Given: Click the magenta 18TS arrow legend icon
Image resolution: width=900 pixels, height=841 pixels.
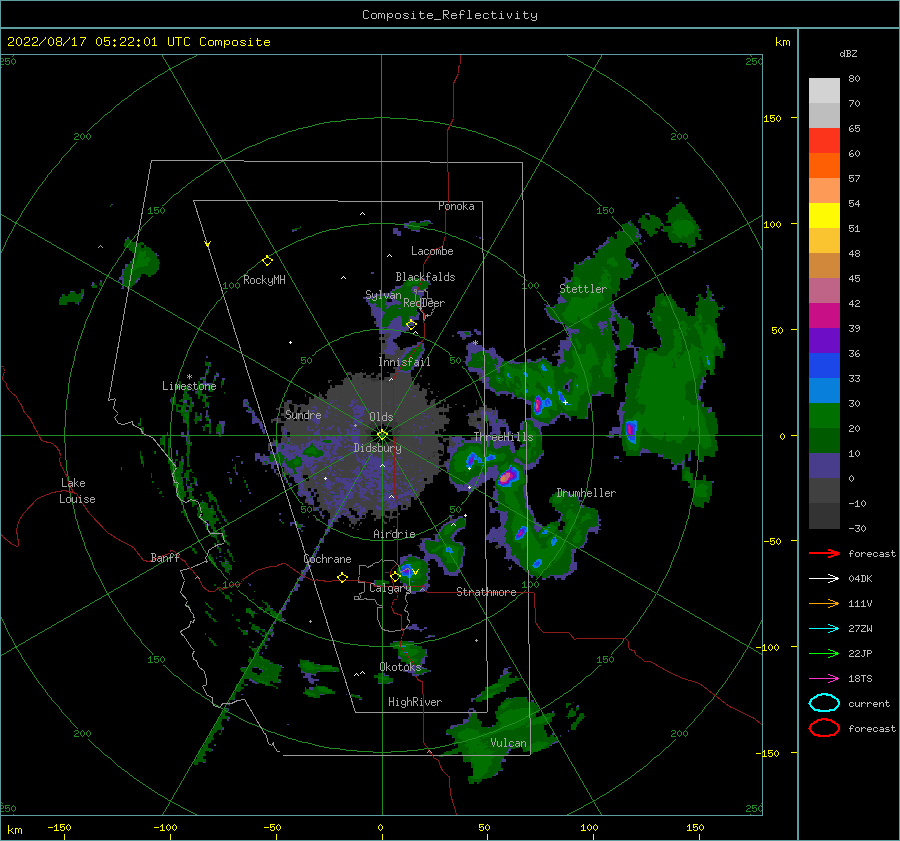Looking at the screenshot, I should point(824,679).
